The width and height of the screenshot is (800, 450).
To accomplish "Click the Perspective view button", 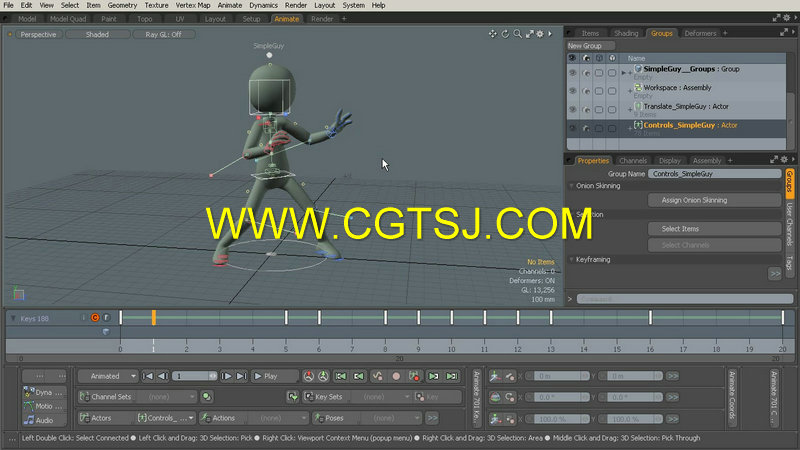I will pyautogui.click(x=38, y=34).
